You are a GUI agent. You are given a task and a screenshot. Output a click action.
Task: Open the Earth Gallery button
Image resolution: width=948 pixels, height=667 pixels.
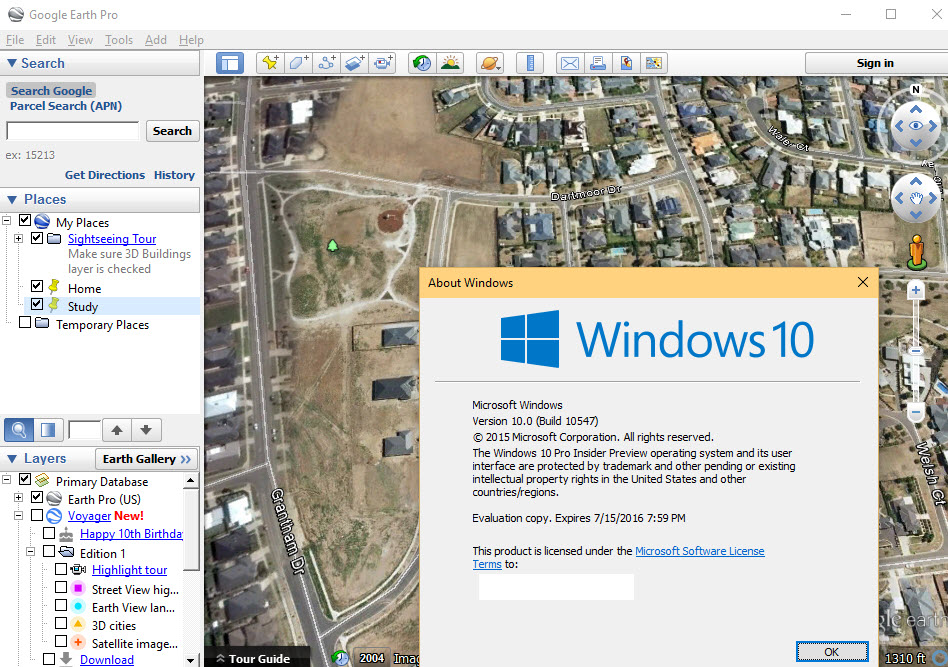(147, 459)
